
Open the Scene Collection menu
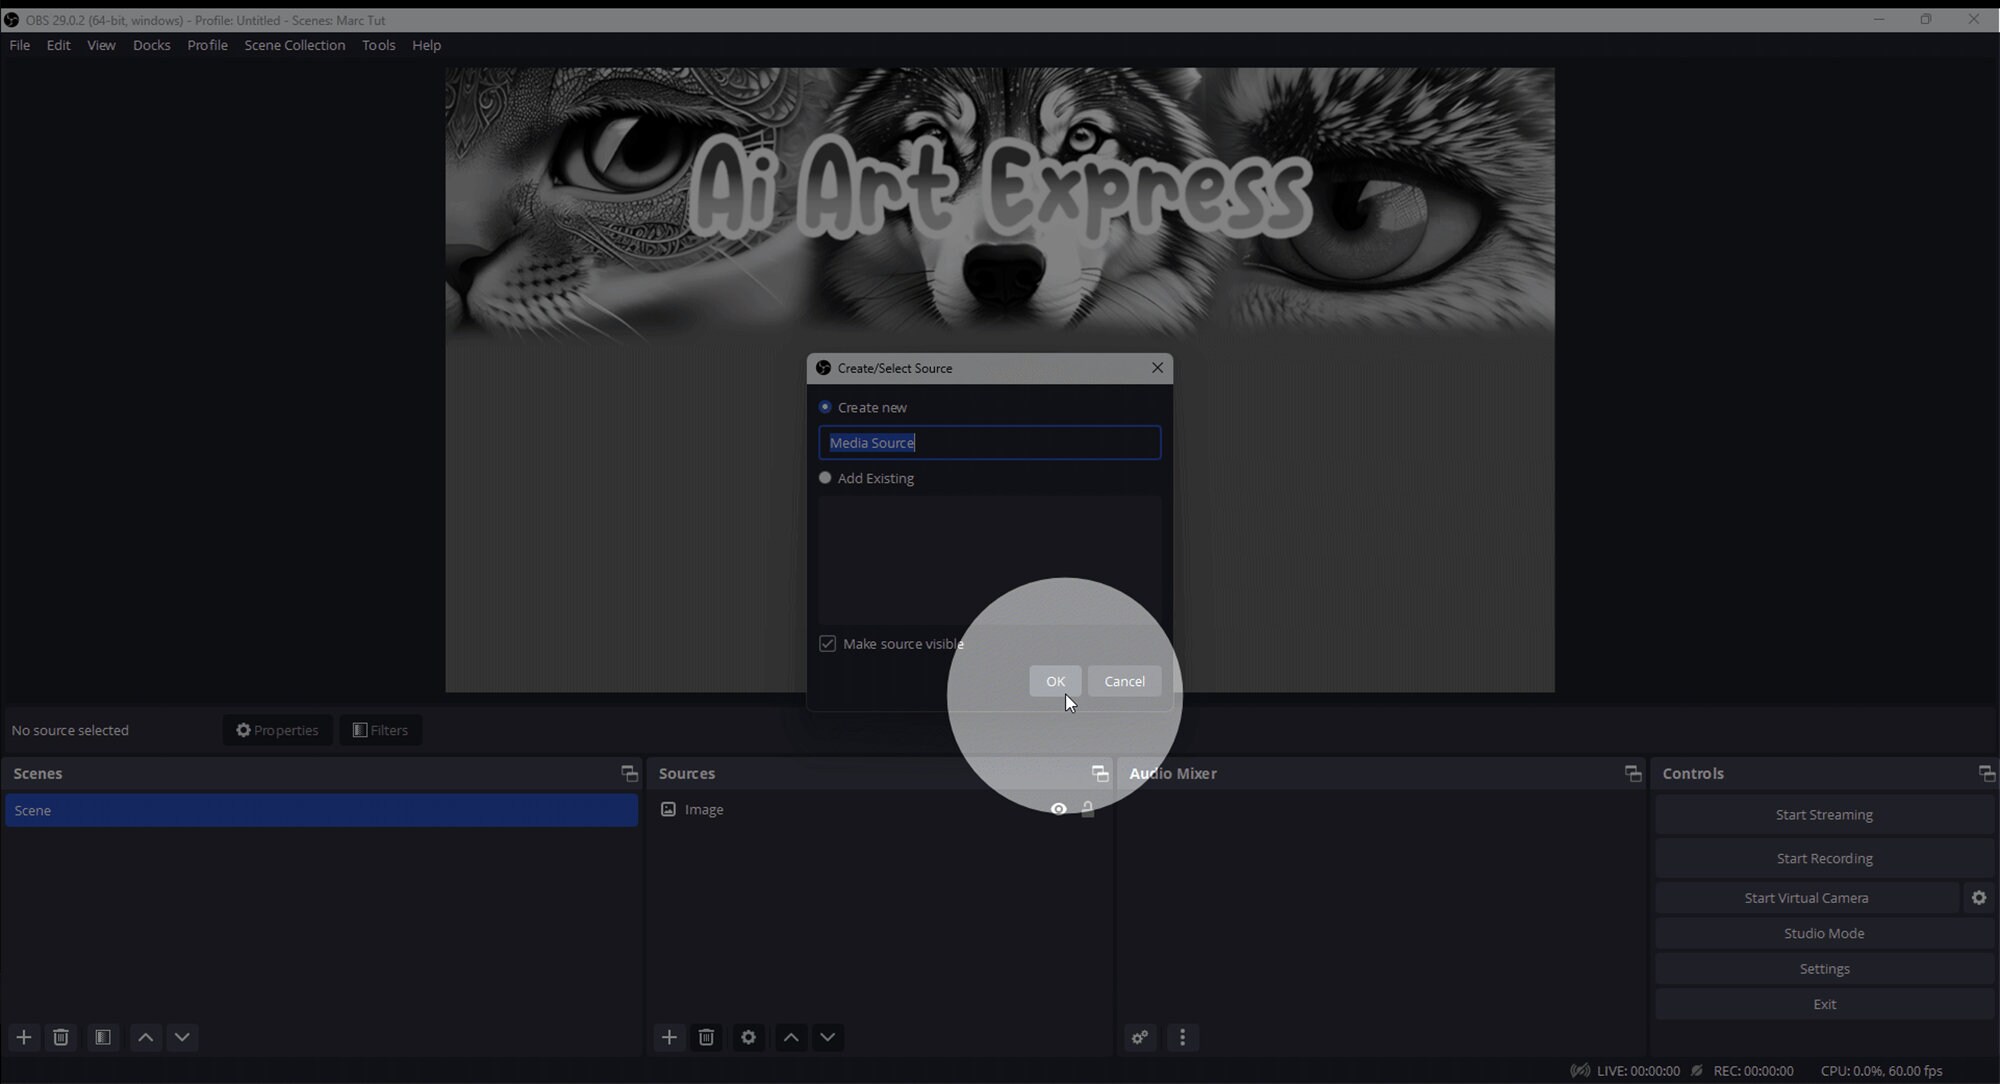(294, 45)
